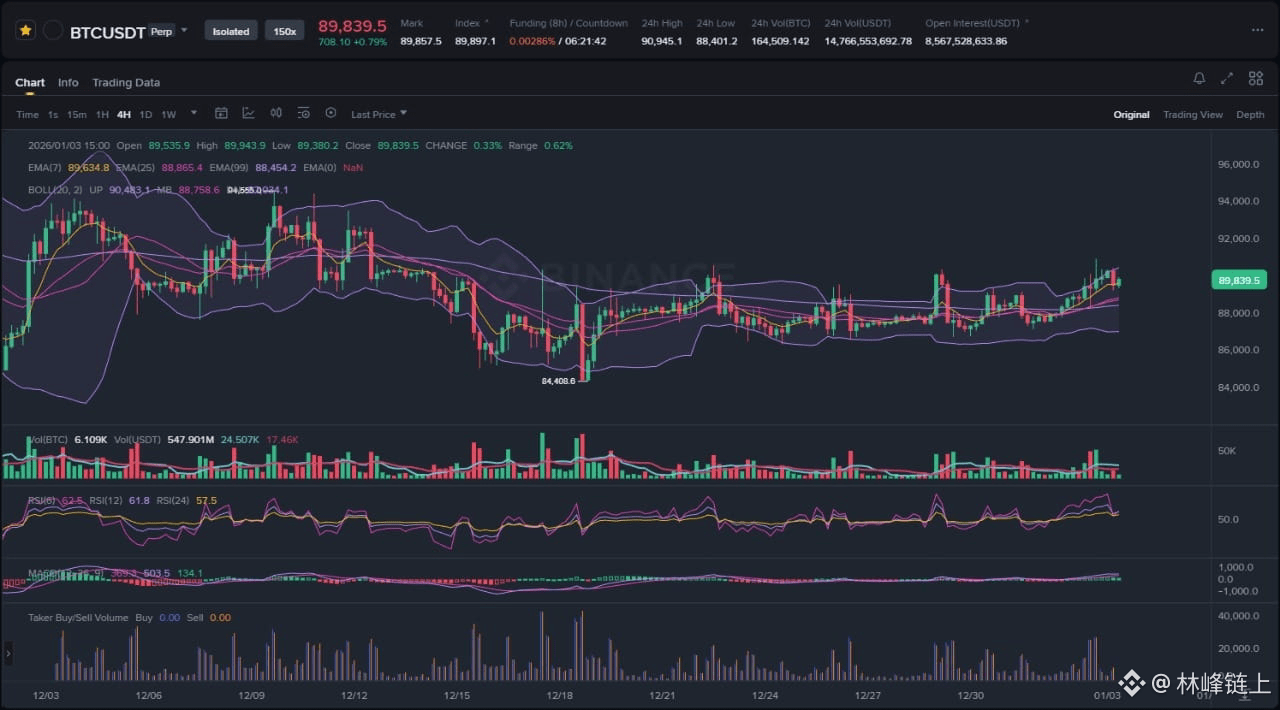Click the Taker Buy/Sell Volume label
The width and height of the screenshot is (1280, 710).
coord(78,618)
